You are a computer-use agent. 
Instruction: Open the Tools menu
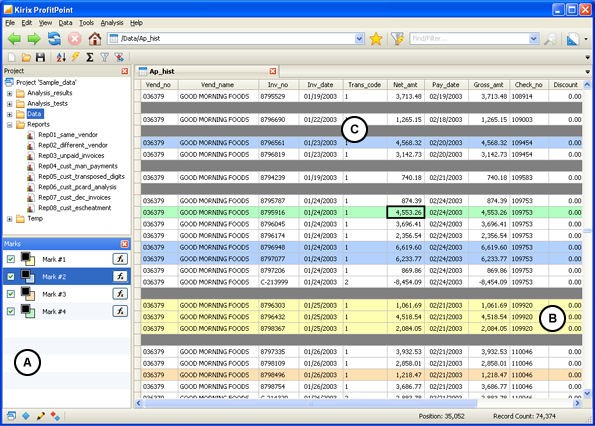[x=86, y=23]
